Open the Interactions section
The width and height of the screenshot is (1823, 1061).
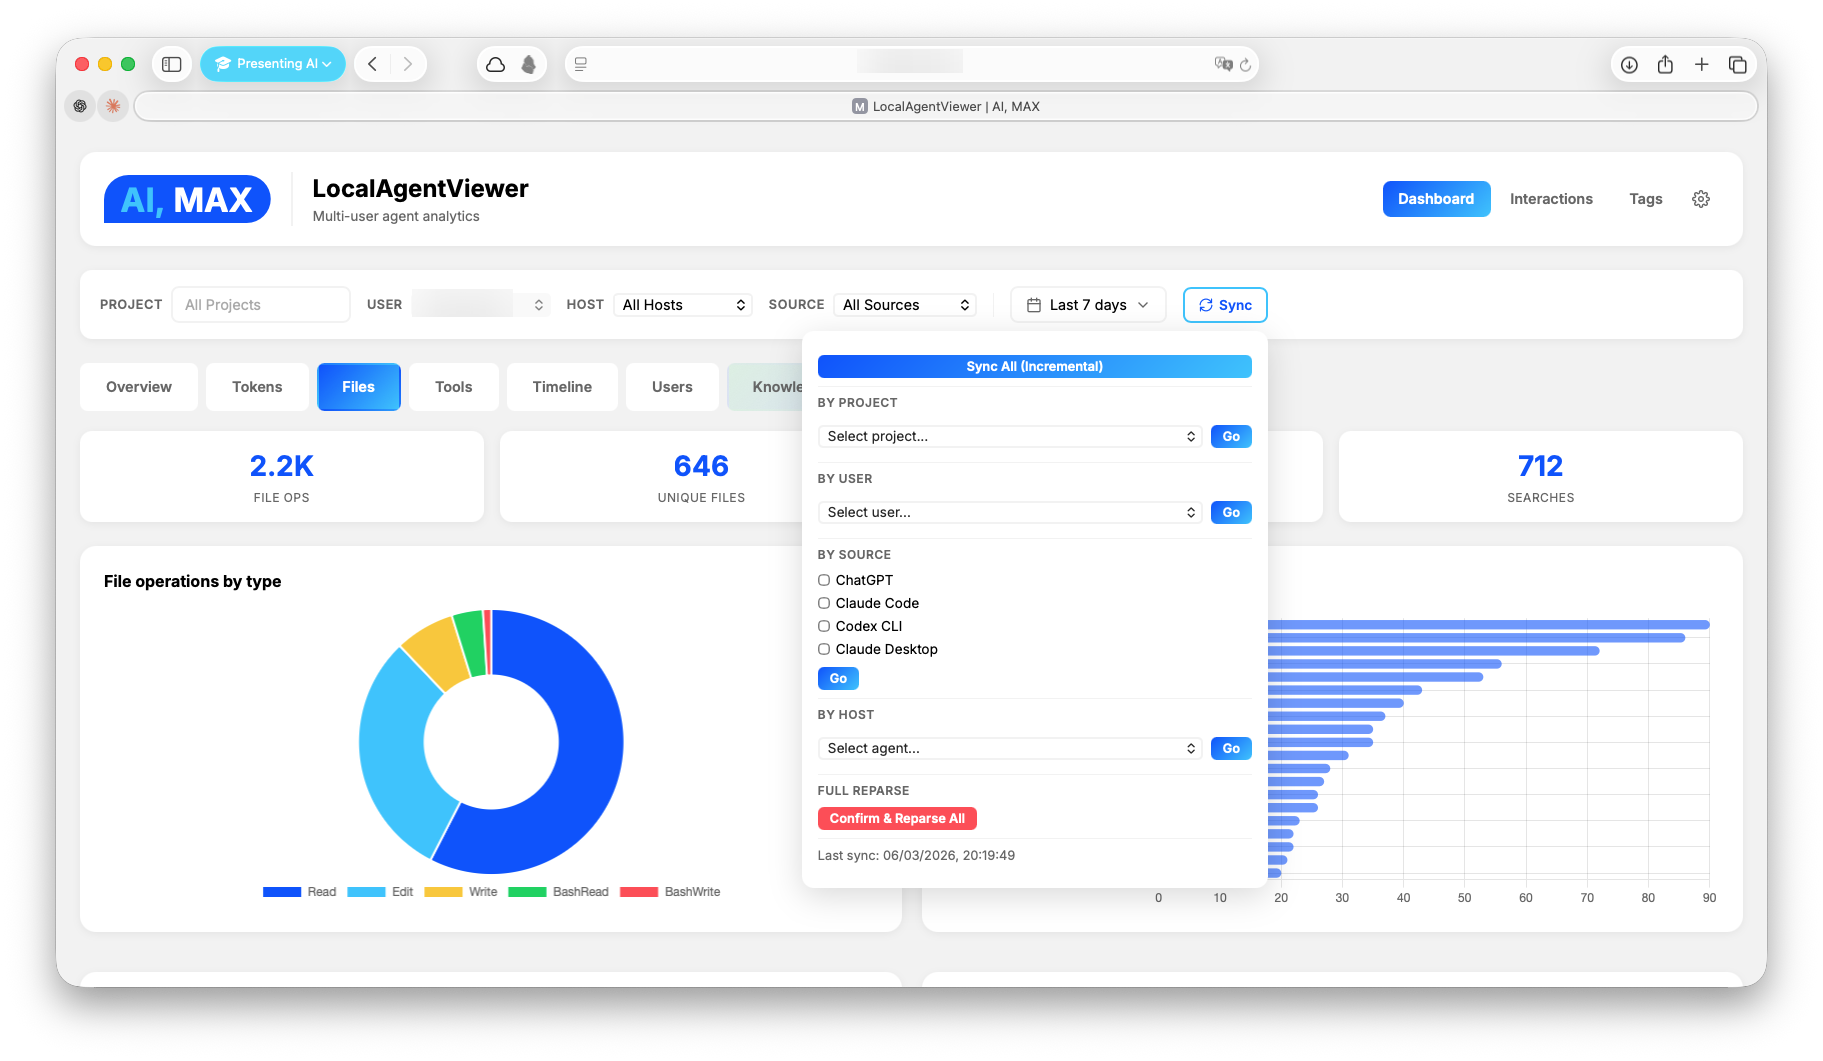pyautogui.click(x=1551, y=199)
